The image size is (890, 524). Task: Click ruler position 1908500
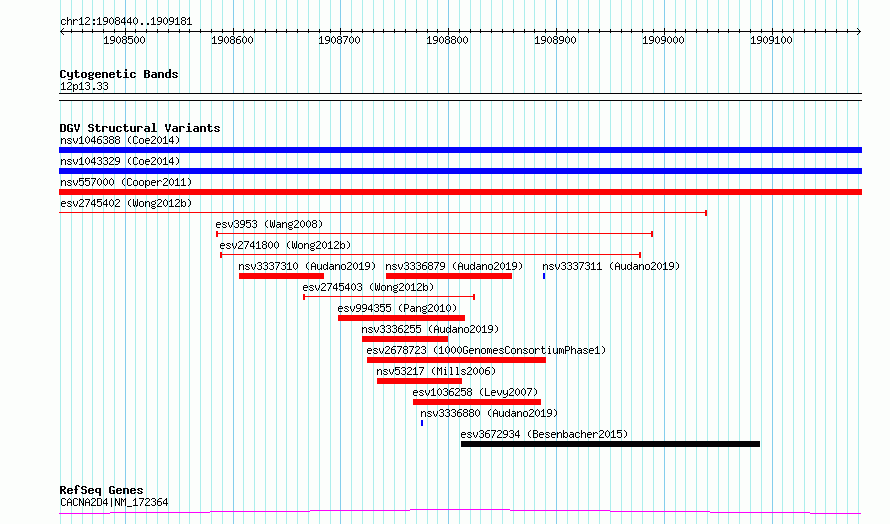[124, 40]
